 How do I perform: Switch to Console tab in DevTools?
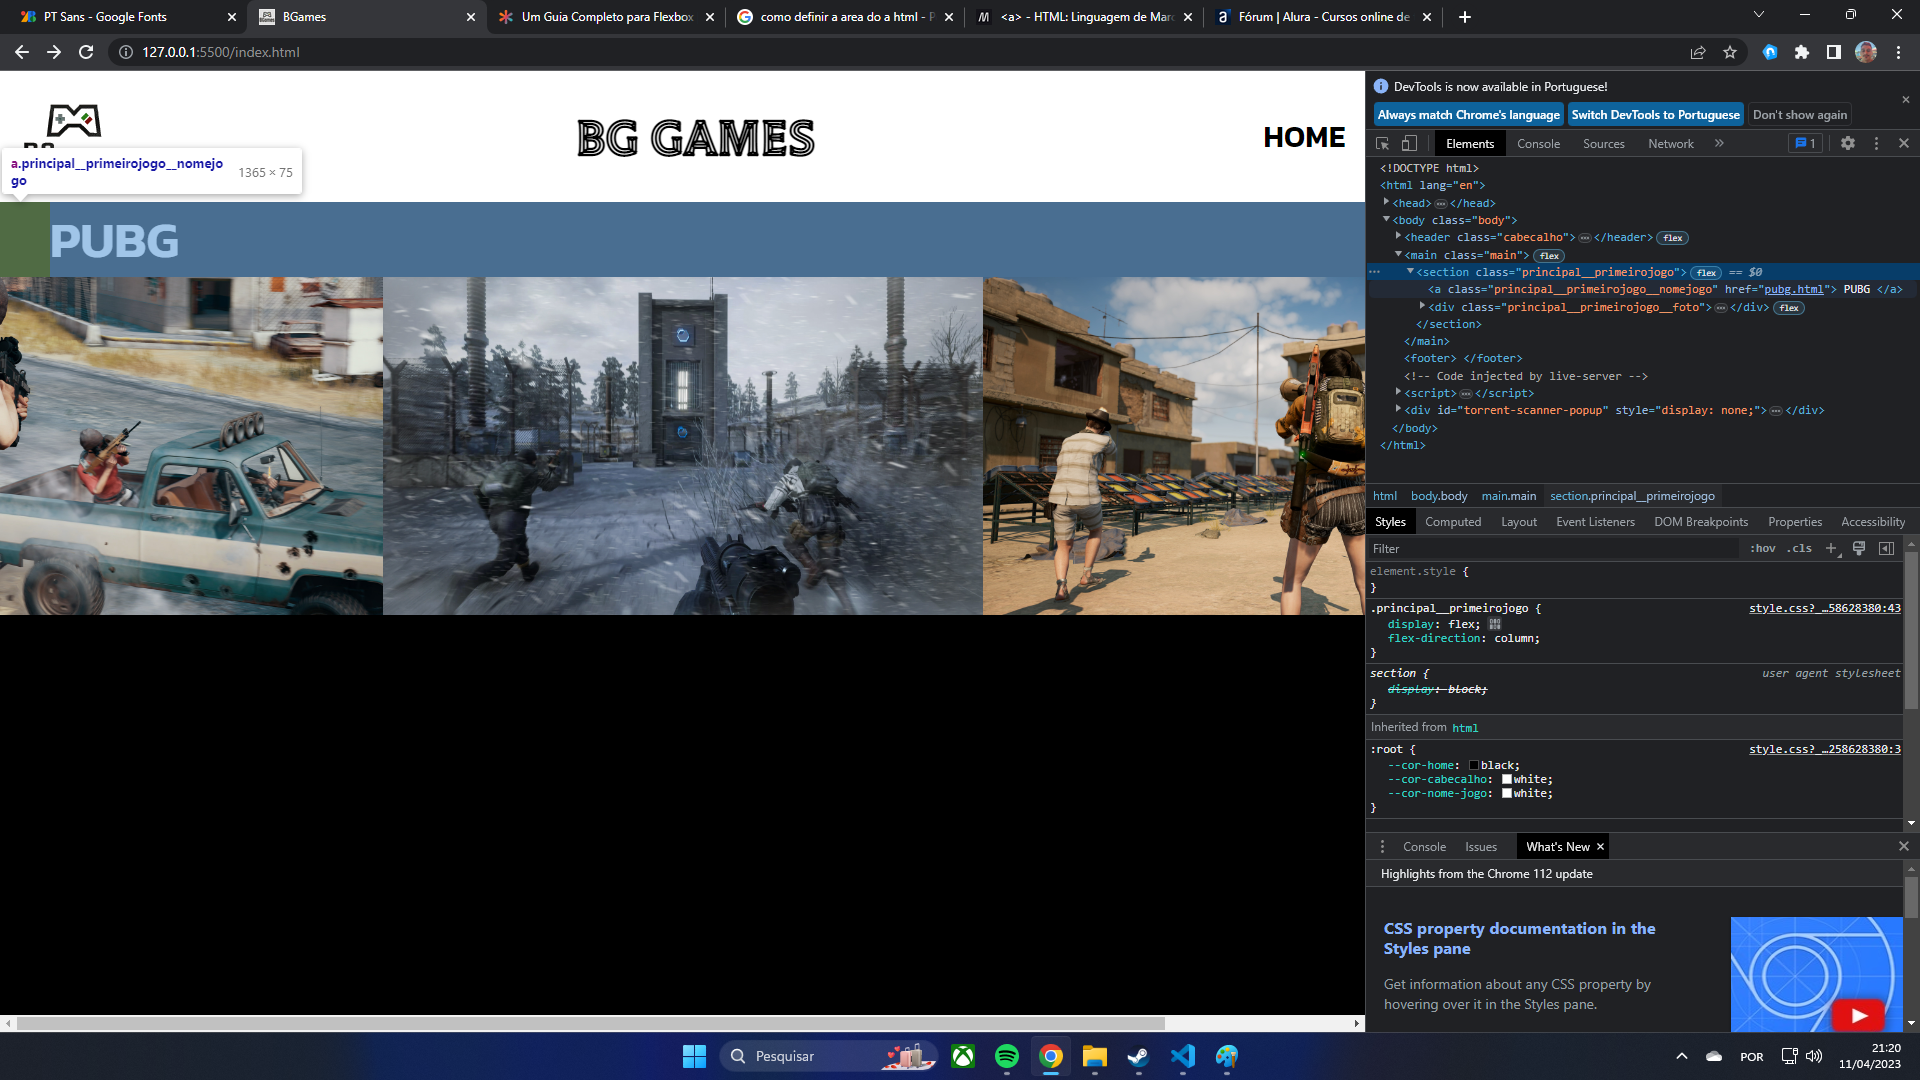click(1538, 144)
